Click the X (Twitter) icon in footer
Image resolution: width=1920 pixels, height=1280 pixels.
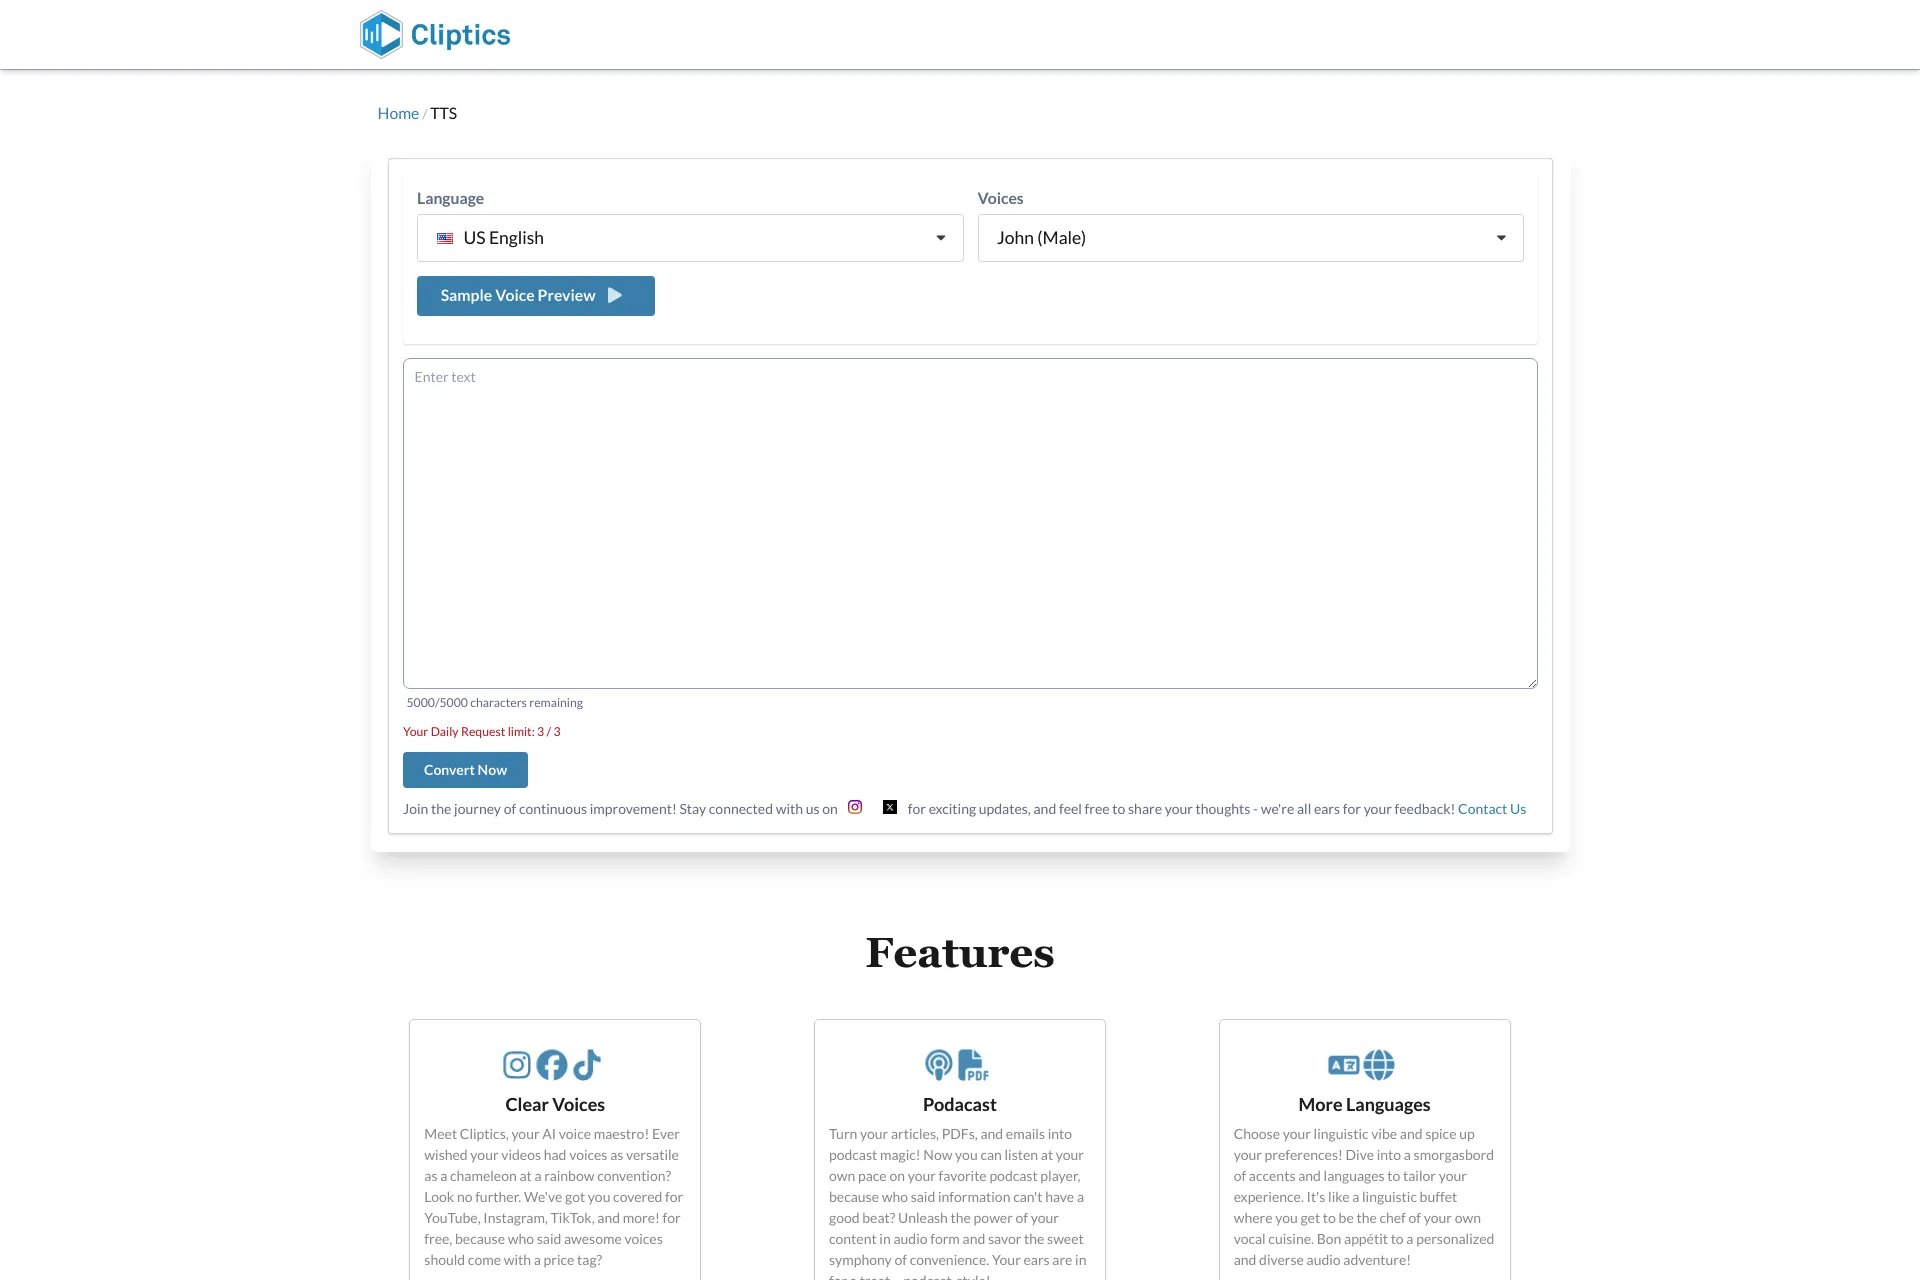tap(889, 806)
